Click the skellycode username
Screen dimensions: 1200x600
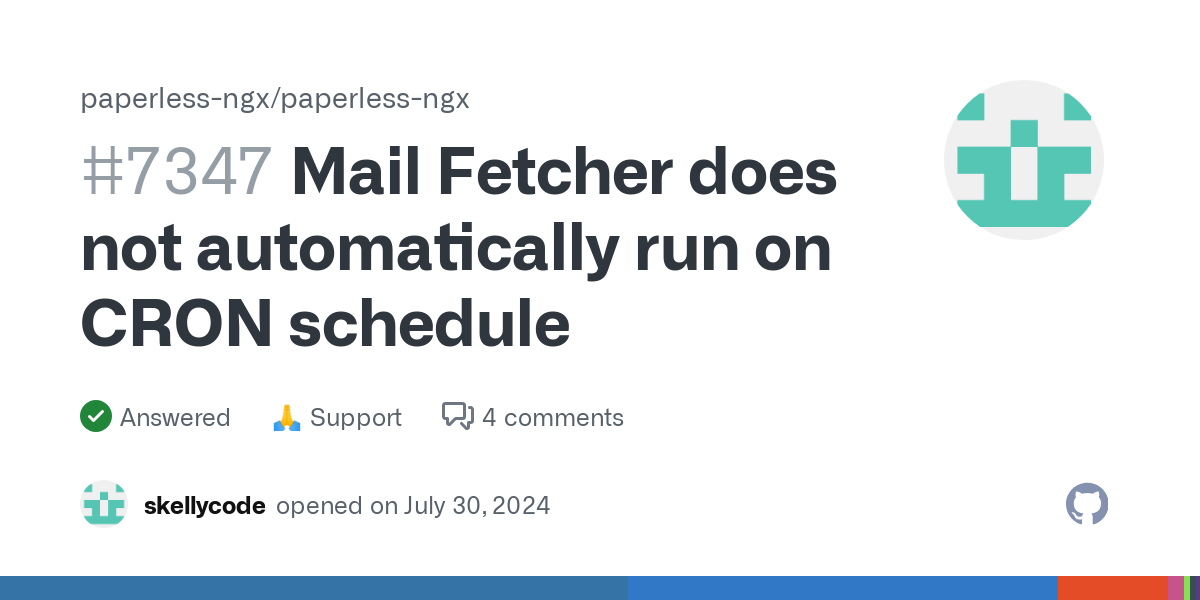(x=205, y=505)
